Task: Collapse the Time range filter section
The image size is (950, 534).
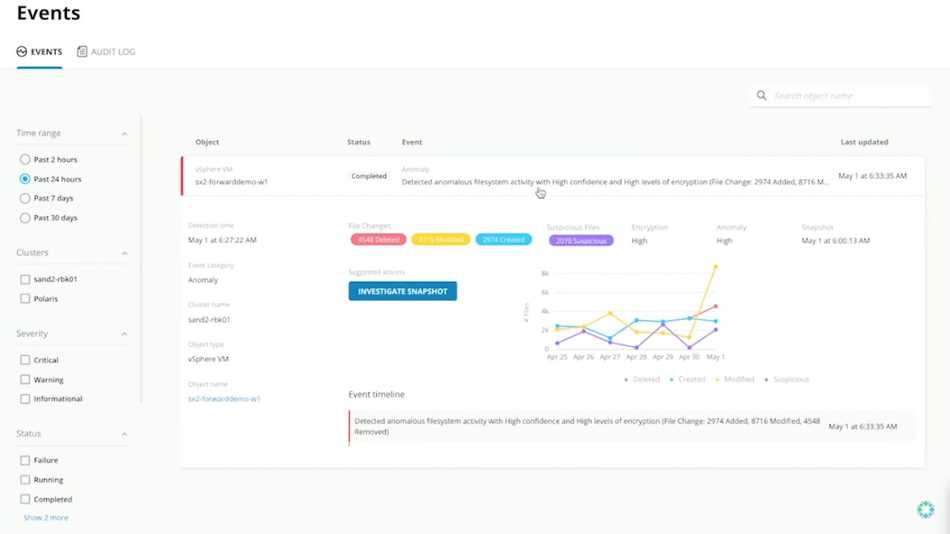Action: pos(124,133)
